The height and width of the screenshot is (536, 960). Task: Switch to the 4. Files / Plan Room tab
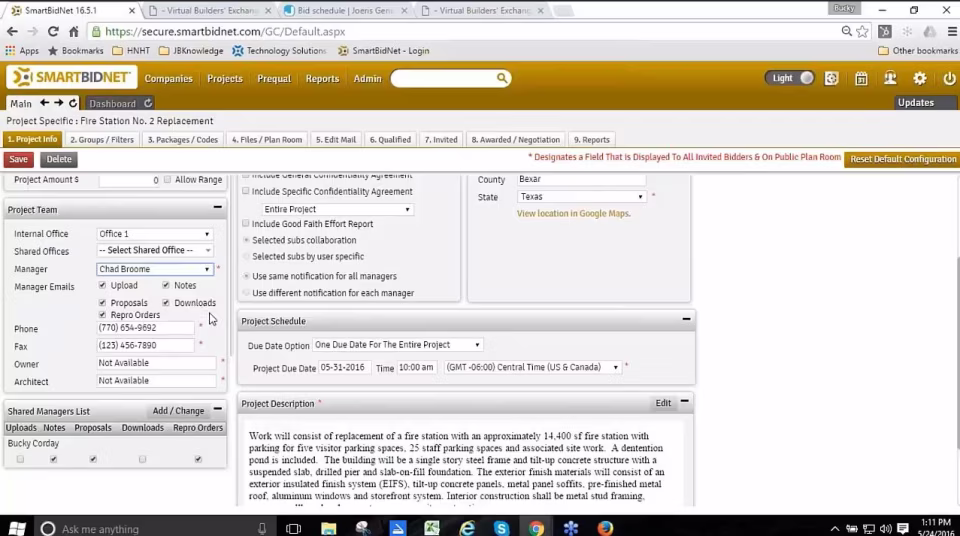click(267, 140)
